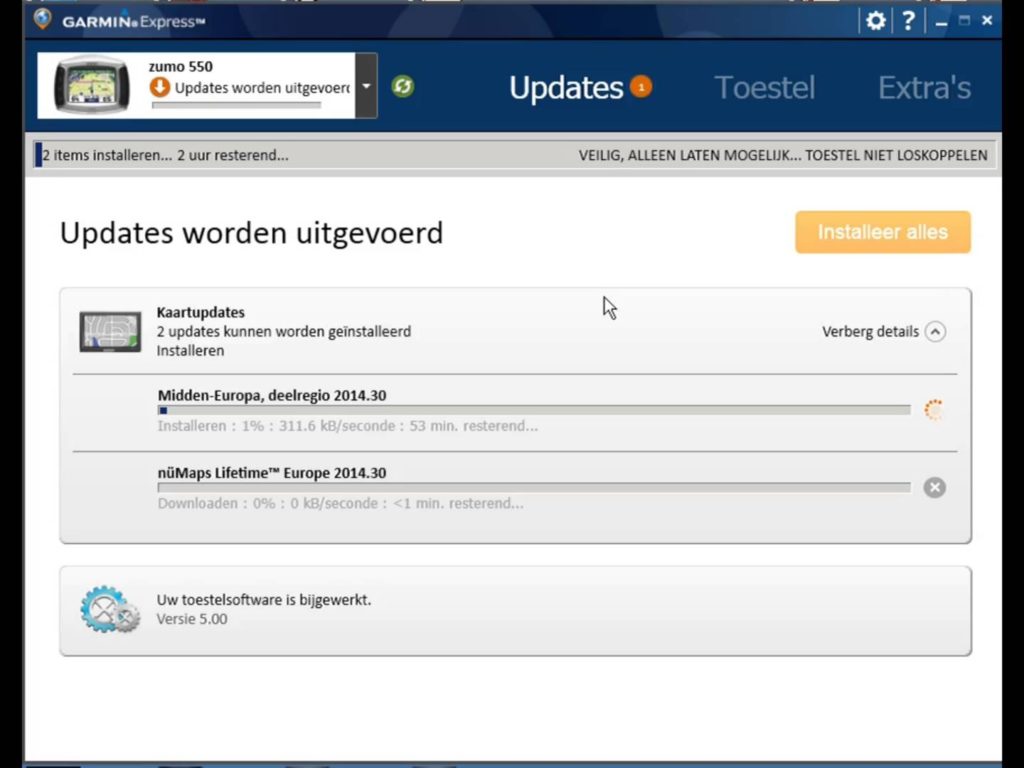
Task: Click 'Versie 5.00' text
Action: pyautogui.click(x=192, y=618)
